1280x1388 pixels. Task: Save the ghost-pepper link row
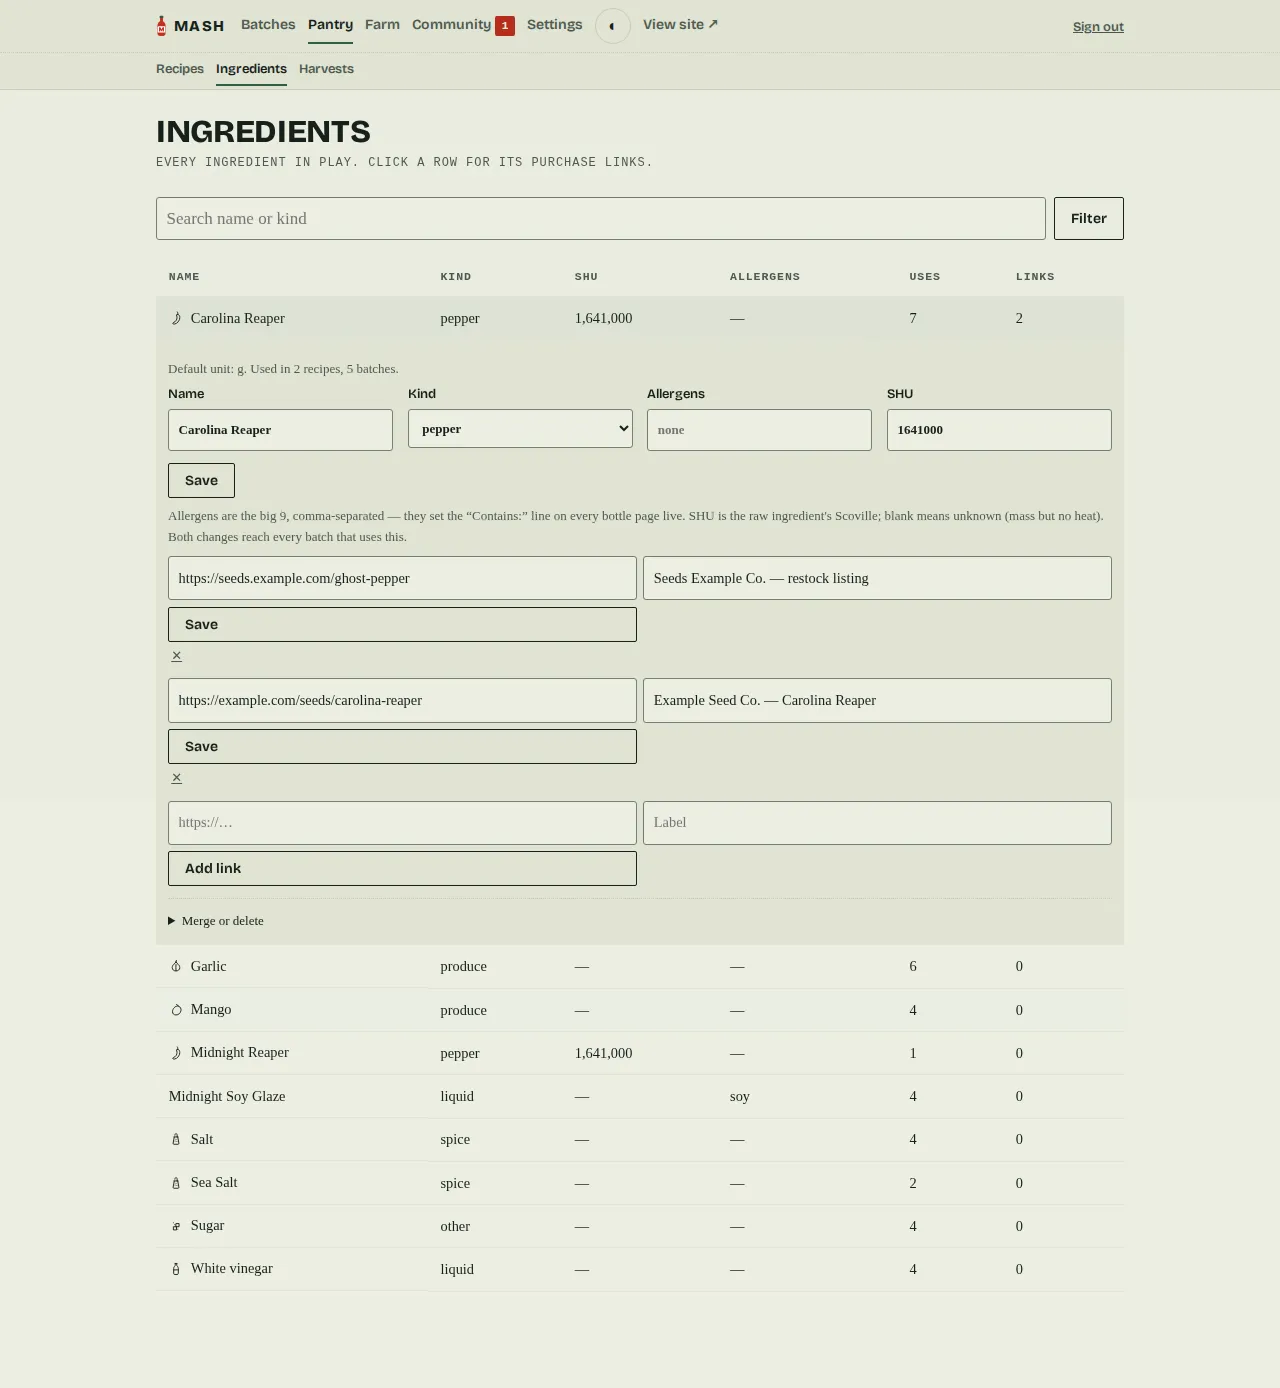coord(402,624)
